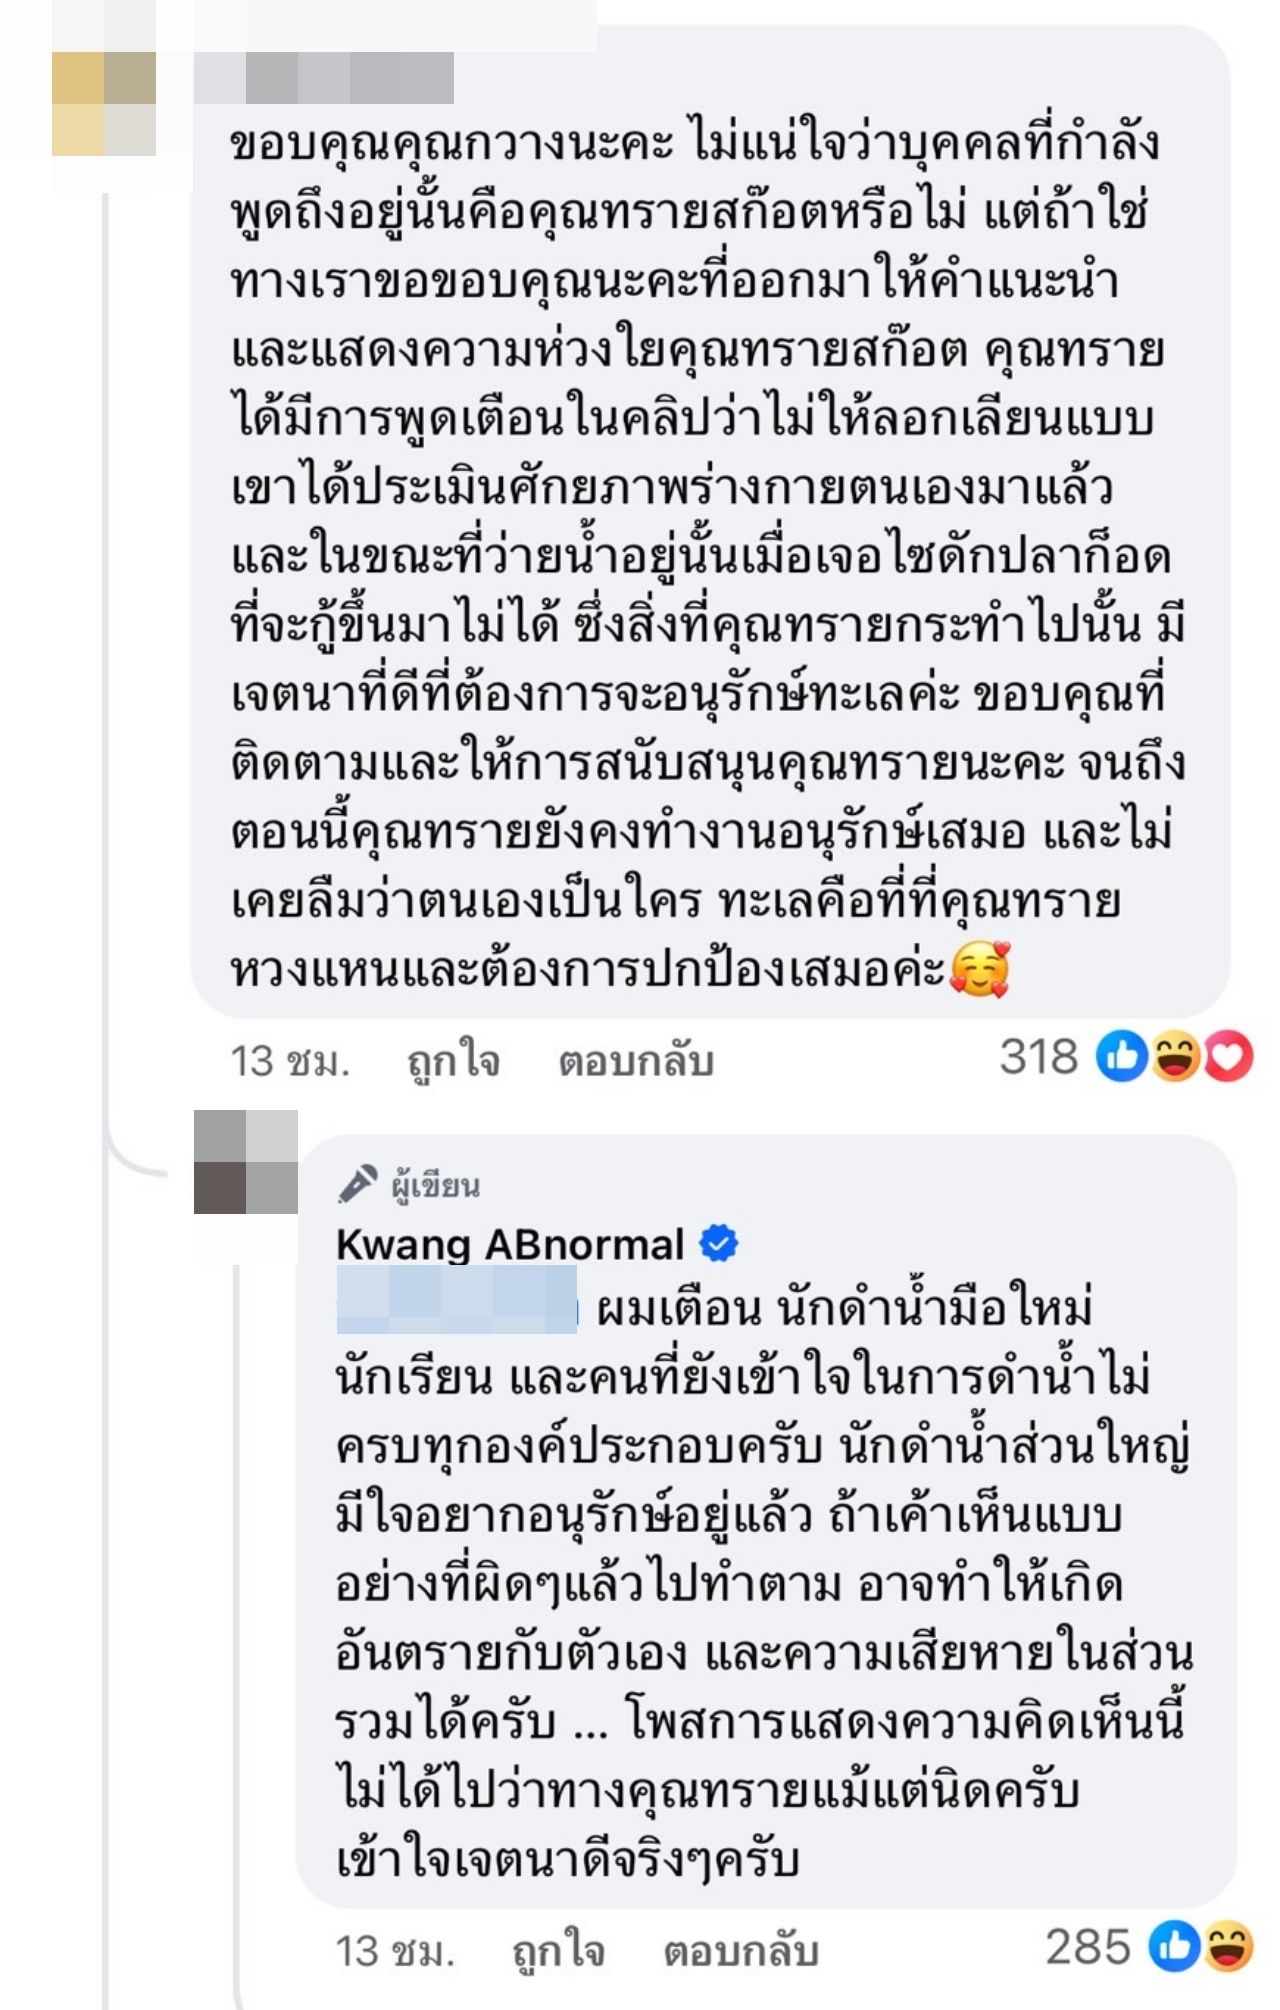Click the blurred mention tag in Kwang's reply
Viewport: 1280px width, 2010px height.
[457, 1300]
